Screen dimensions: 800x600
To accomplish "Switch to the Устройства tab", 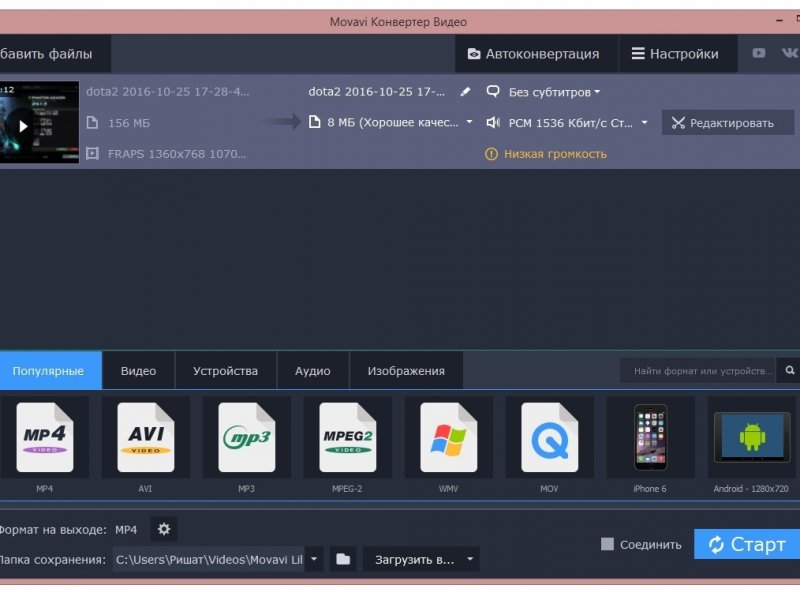I will (225, 370).
